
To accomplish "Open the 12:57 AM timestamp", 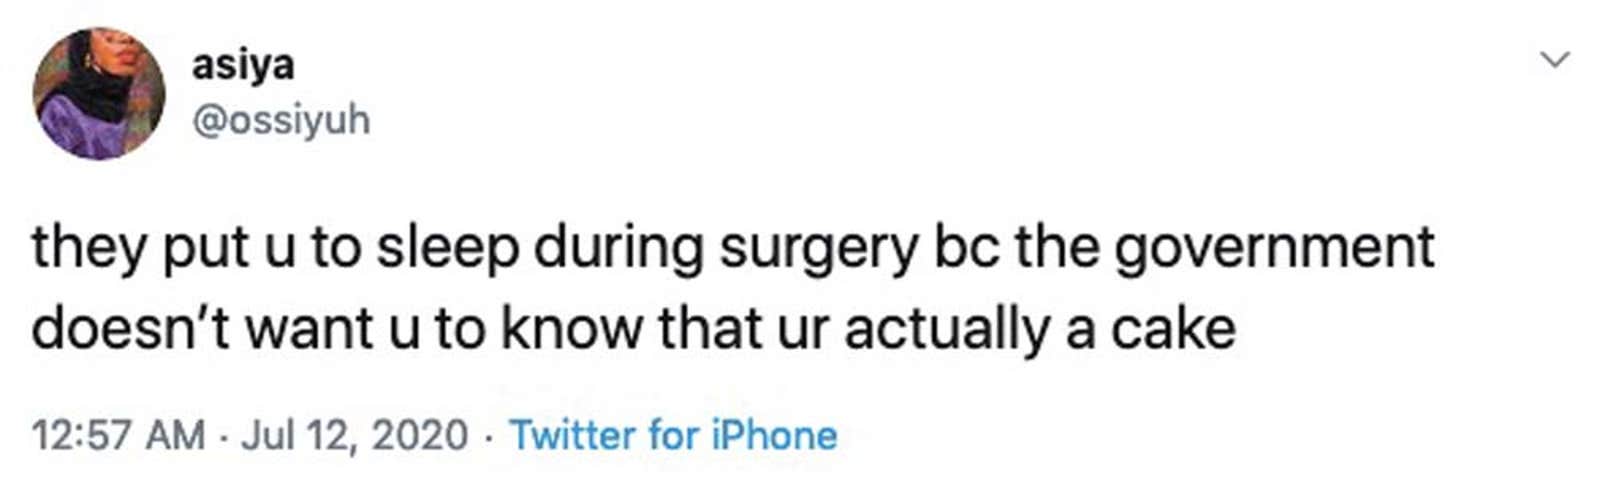I will tap(118, 435).
